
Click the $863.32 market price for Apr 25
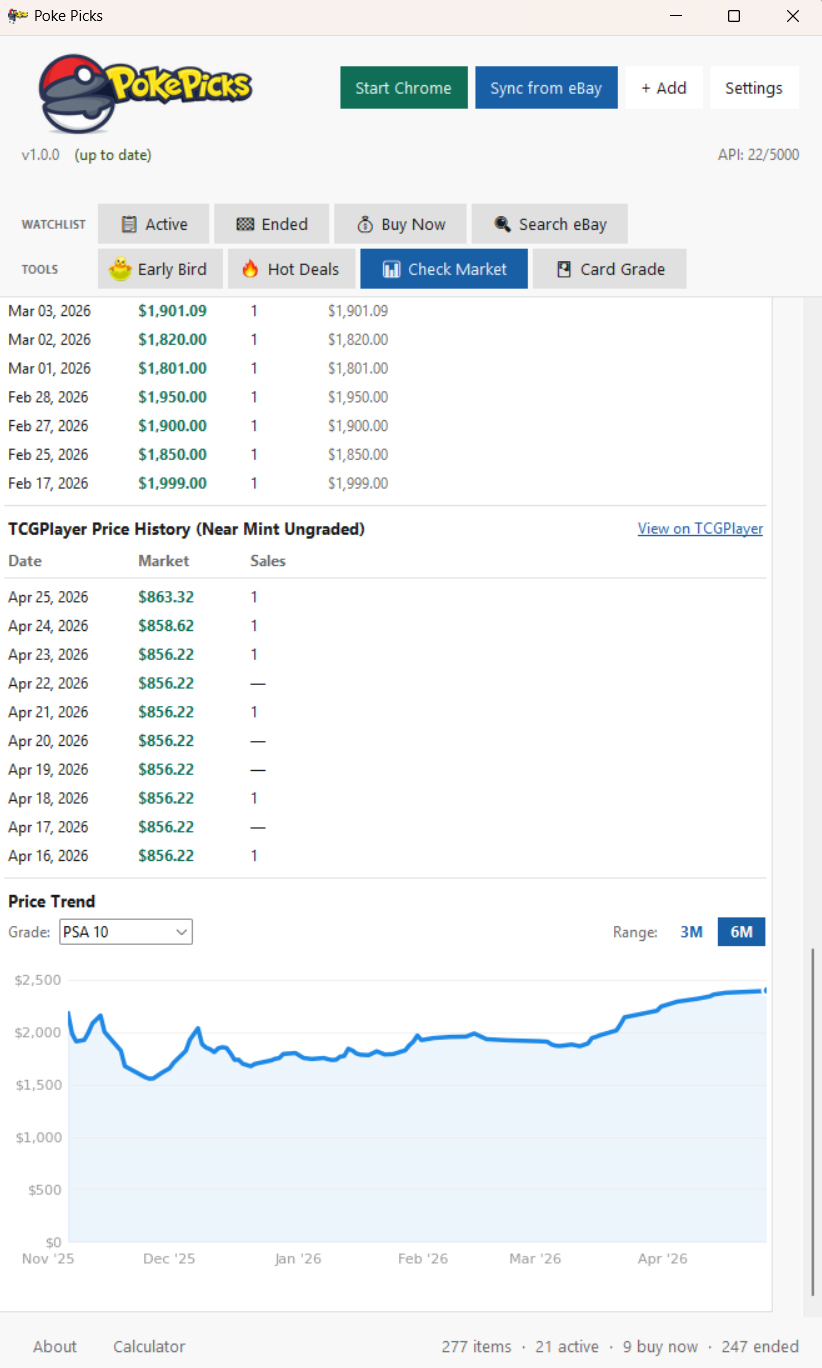point(166,597)
